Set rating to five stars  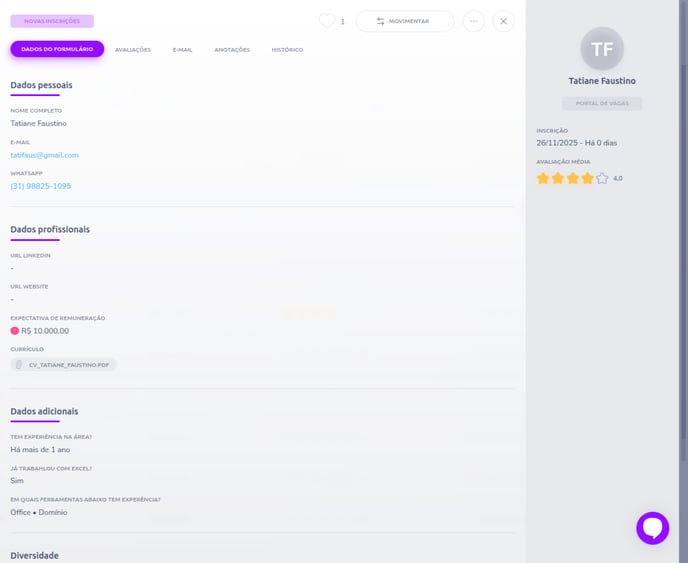point(602,178)
